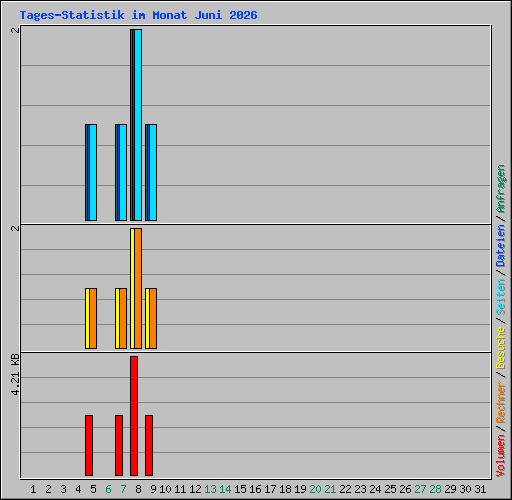Click the cyan bar for day 5
This screenshot has width=512, height=500.
coord(93,172)
